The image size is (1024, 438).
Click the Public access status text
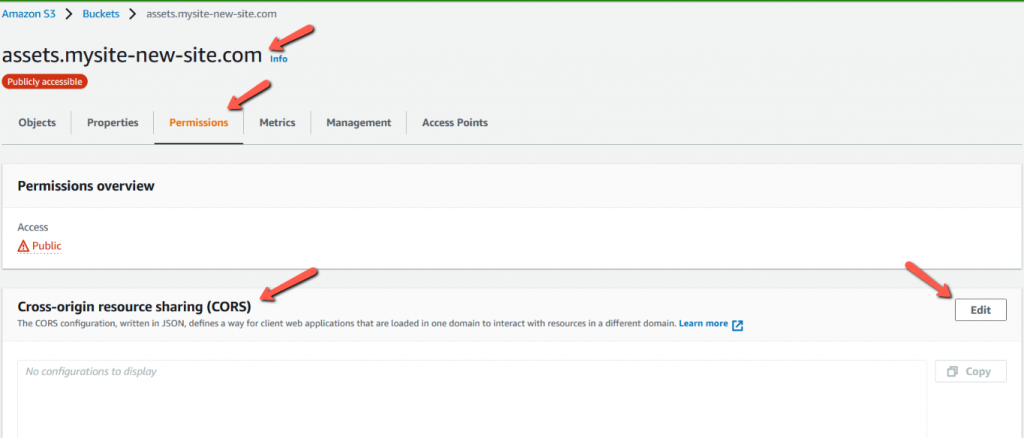(x=46, y=246)
